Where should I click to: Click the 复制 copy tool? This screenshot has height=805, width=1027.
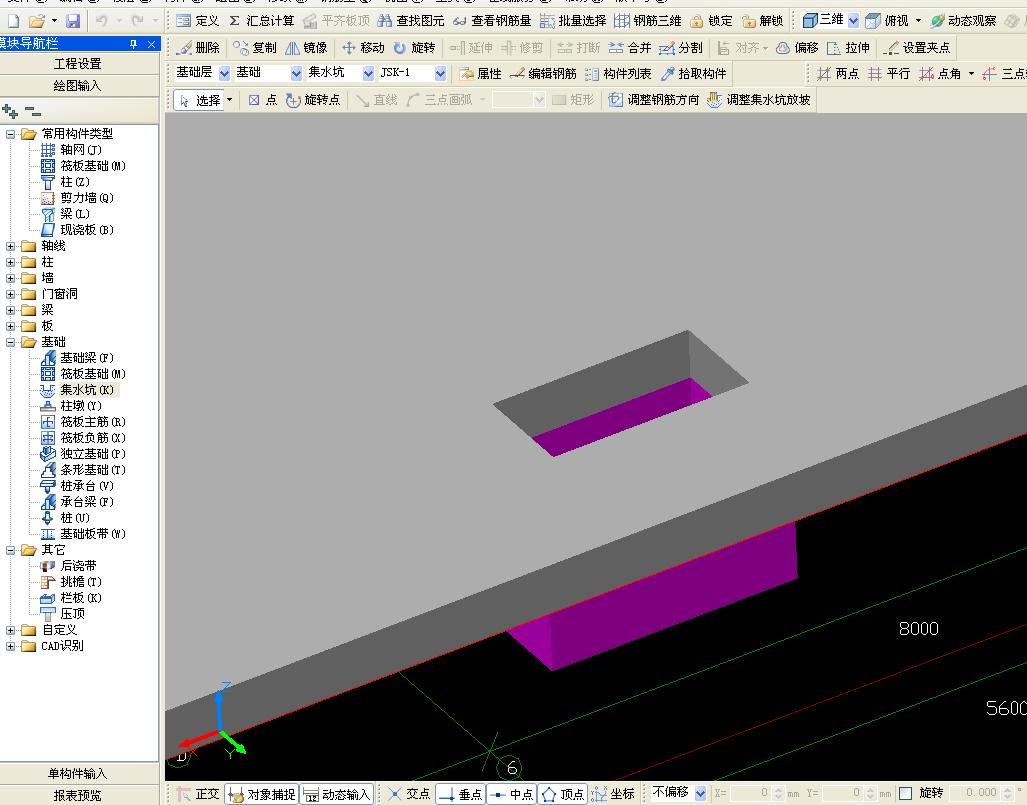point(255,48)
